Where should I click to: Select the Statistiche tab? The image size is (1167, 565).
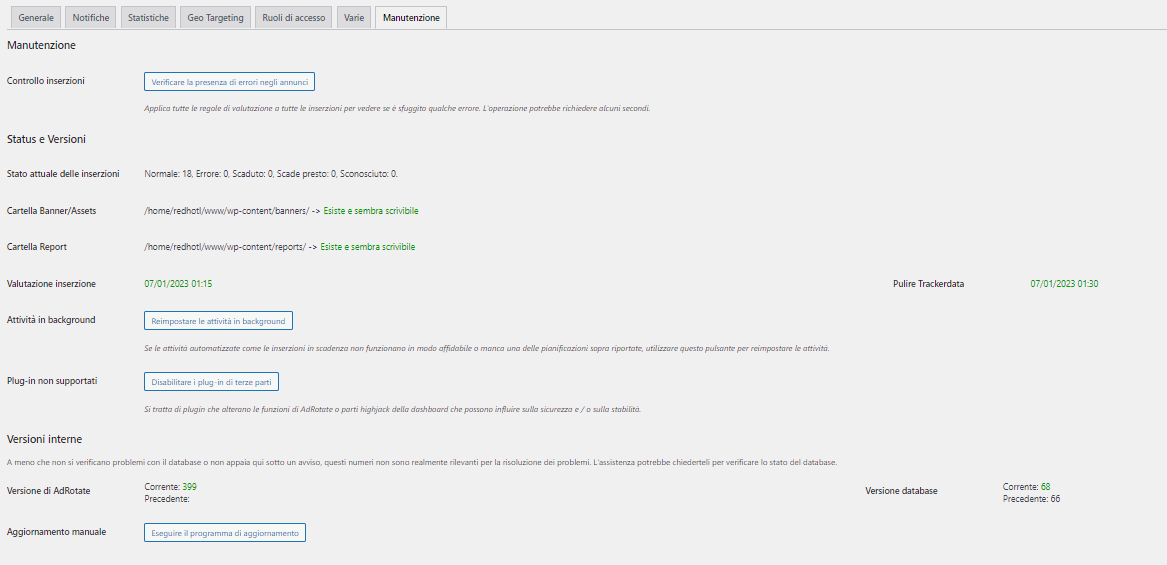(148, 18)
